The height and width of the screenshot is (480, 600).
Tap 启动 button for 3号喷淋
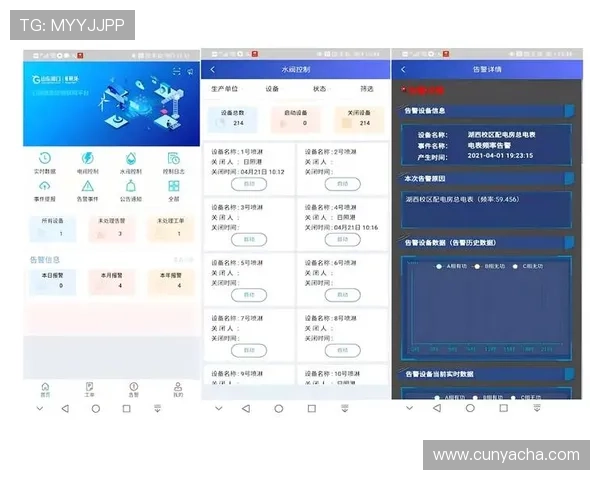pyautogui.click(x=249, y=240)
